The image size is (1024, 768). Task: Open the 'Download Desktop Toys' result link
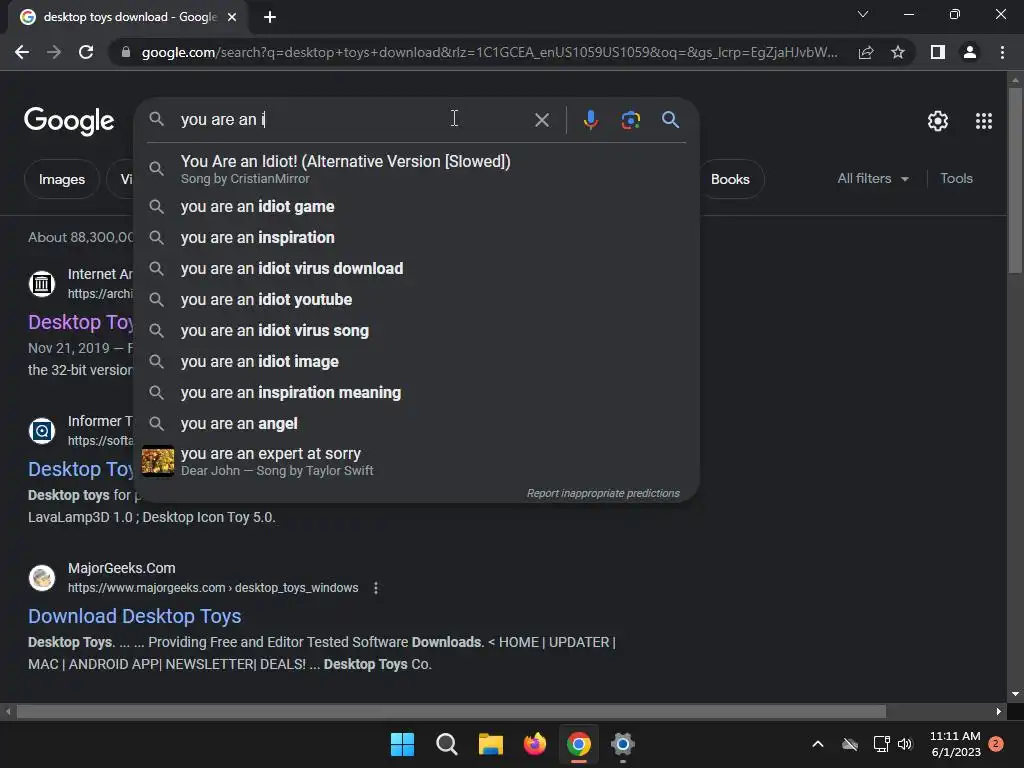tap(135, 616)
